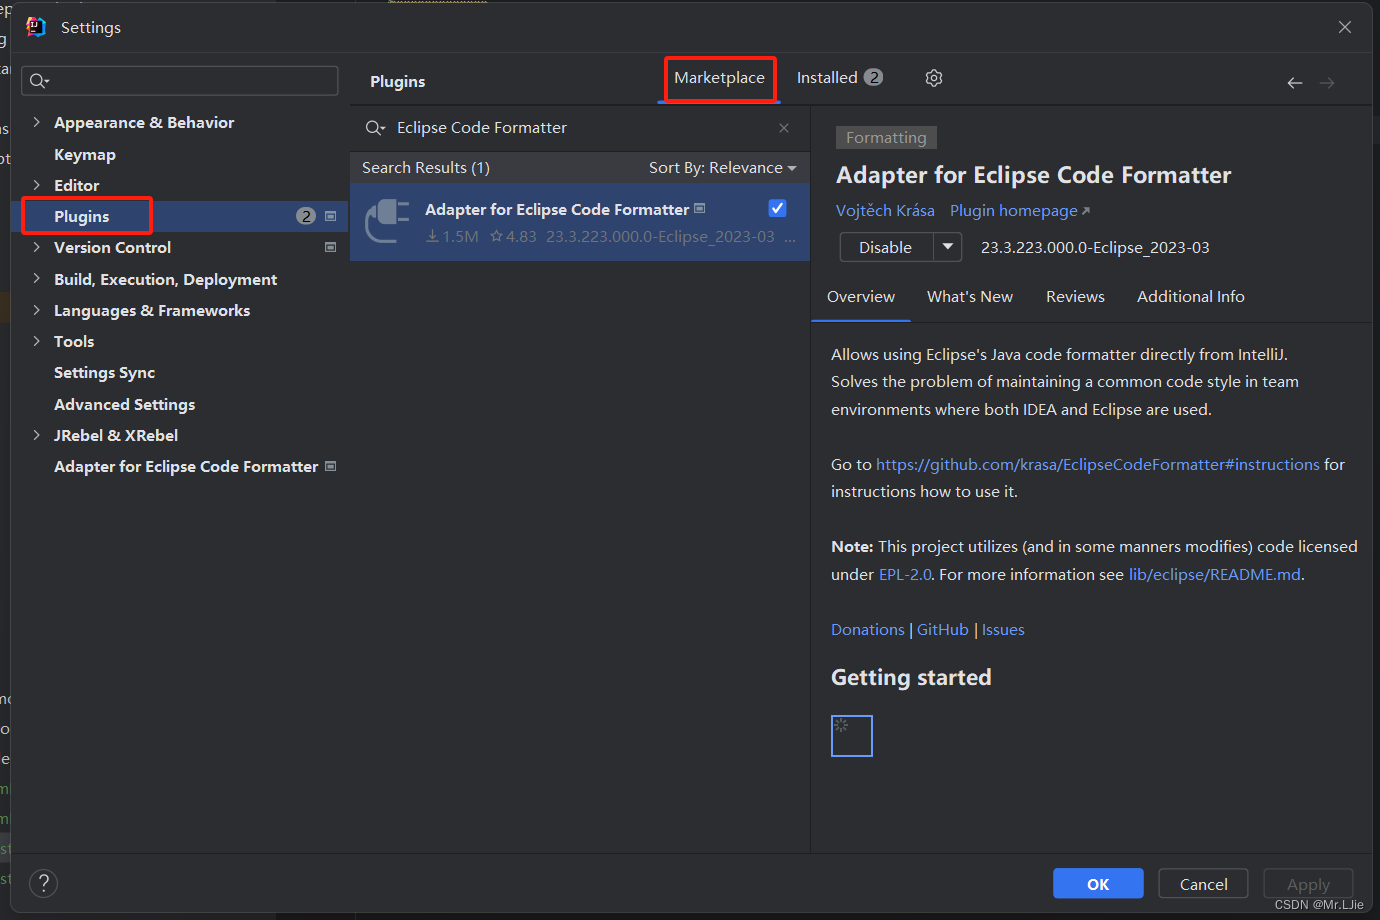Image resolution: width=1380 pixels, height=920 pixels.
Task: Open the plugins gear settings menu
Action: tap(934, 78)
